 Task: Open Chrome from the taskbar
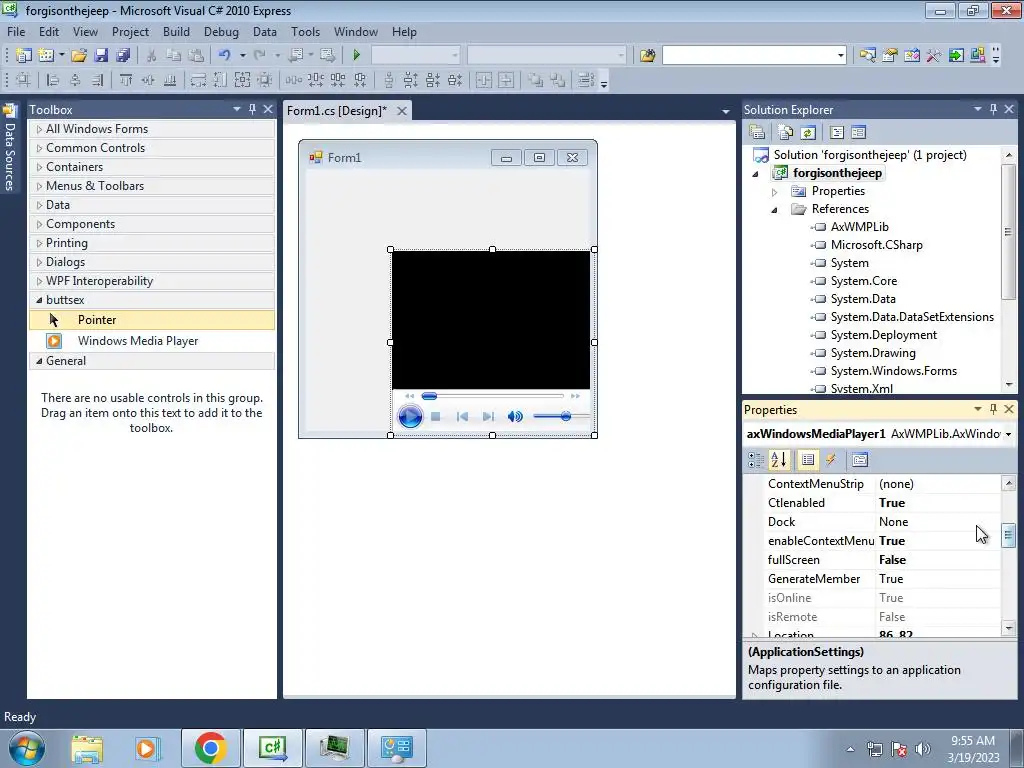210,748
